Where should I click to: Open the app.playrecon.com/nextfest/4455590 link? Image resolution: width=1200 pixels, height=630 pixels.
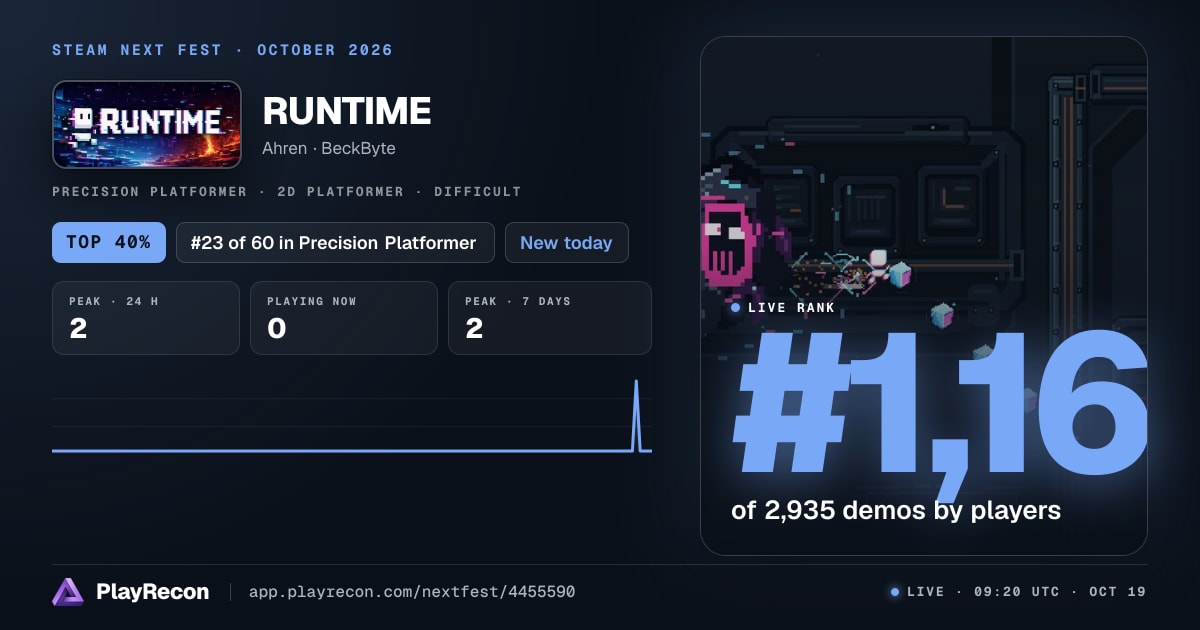pyautogui.click(x=412, y=592)
